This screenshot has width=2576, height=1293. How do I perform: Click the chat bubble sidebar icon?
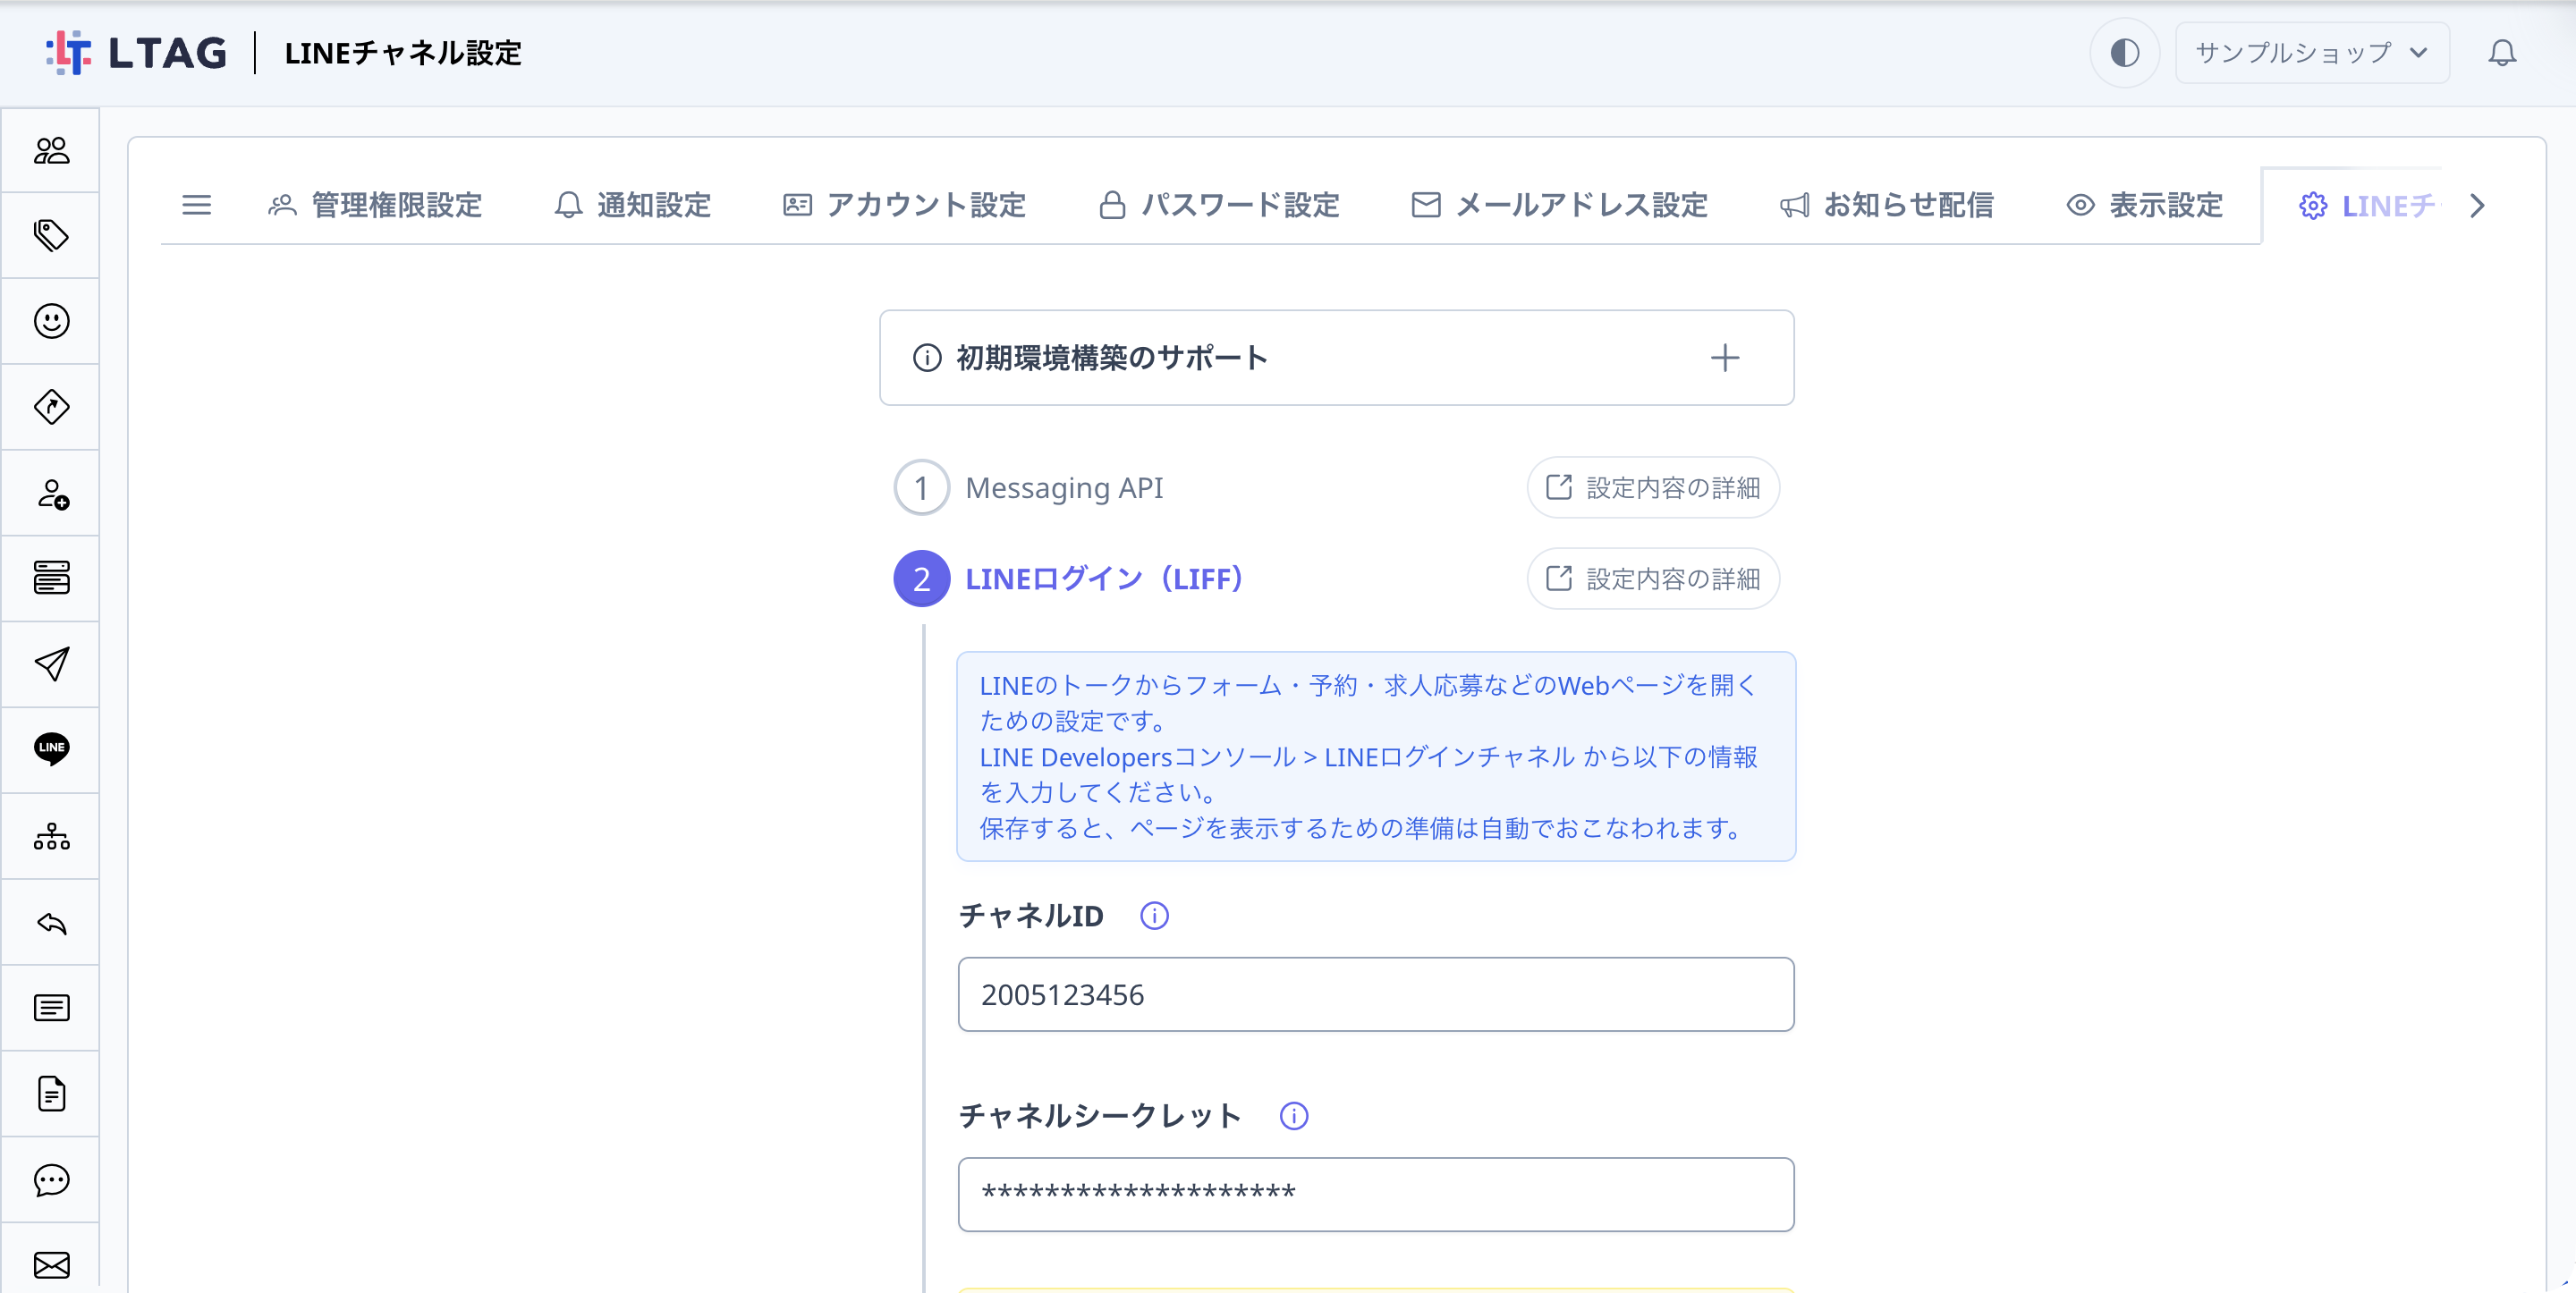pyautogui.click(x=51, y=1180)
